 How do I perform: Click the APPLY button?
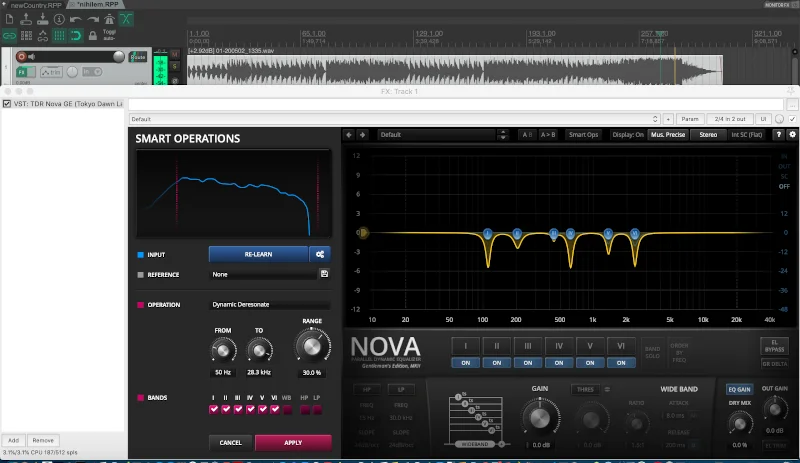coord(293,443)
